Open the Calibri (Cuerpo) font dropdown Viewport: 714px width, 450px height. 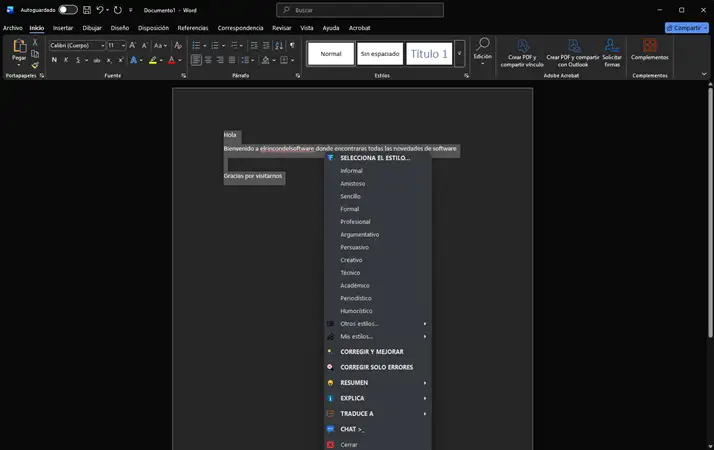[77, 45]
